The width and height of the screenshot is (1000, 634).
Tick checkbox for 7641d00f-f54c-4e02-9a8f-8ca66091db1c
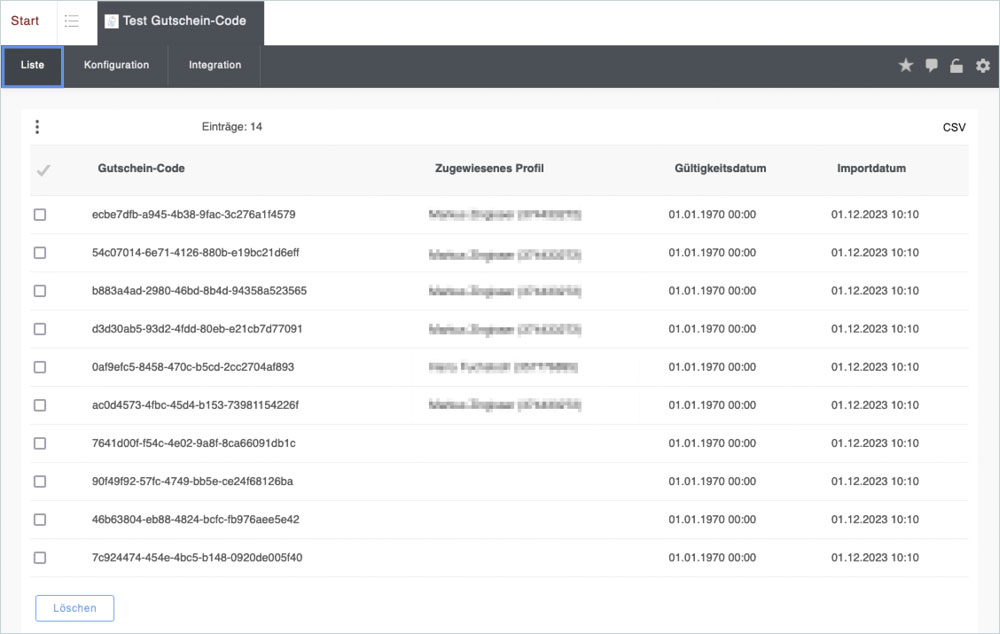point(40,443)
